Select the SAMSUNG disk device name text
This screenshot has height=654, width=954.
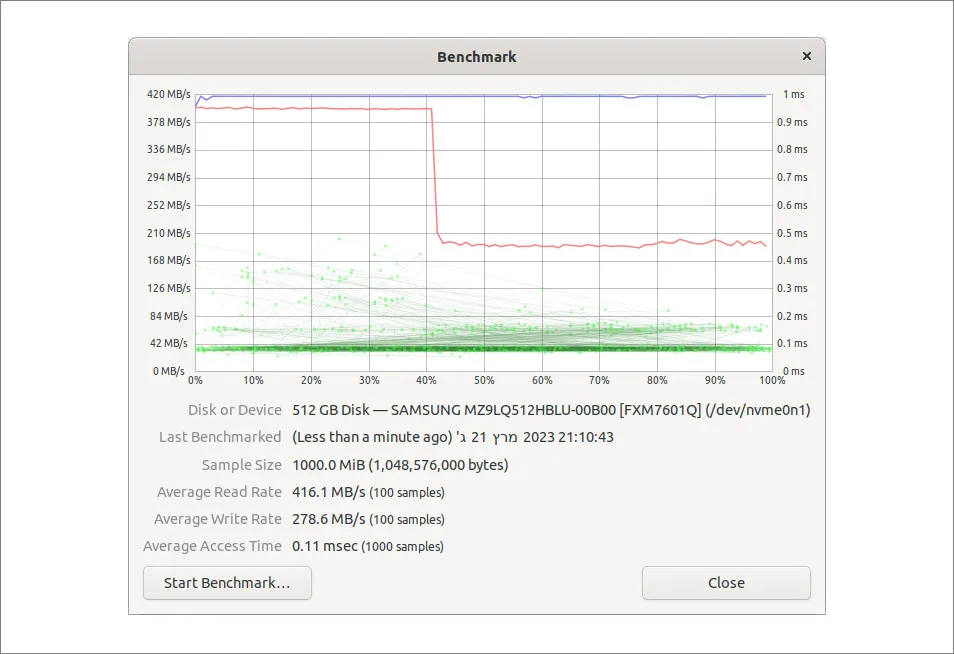coord(550,410)
